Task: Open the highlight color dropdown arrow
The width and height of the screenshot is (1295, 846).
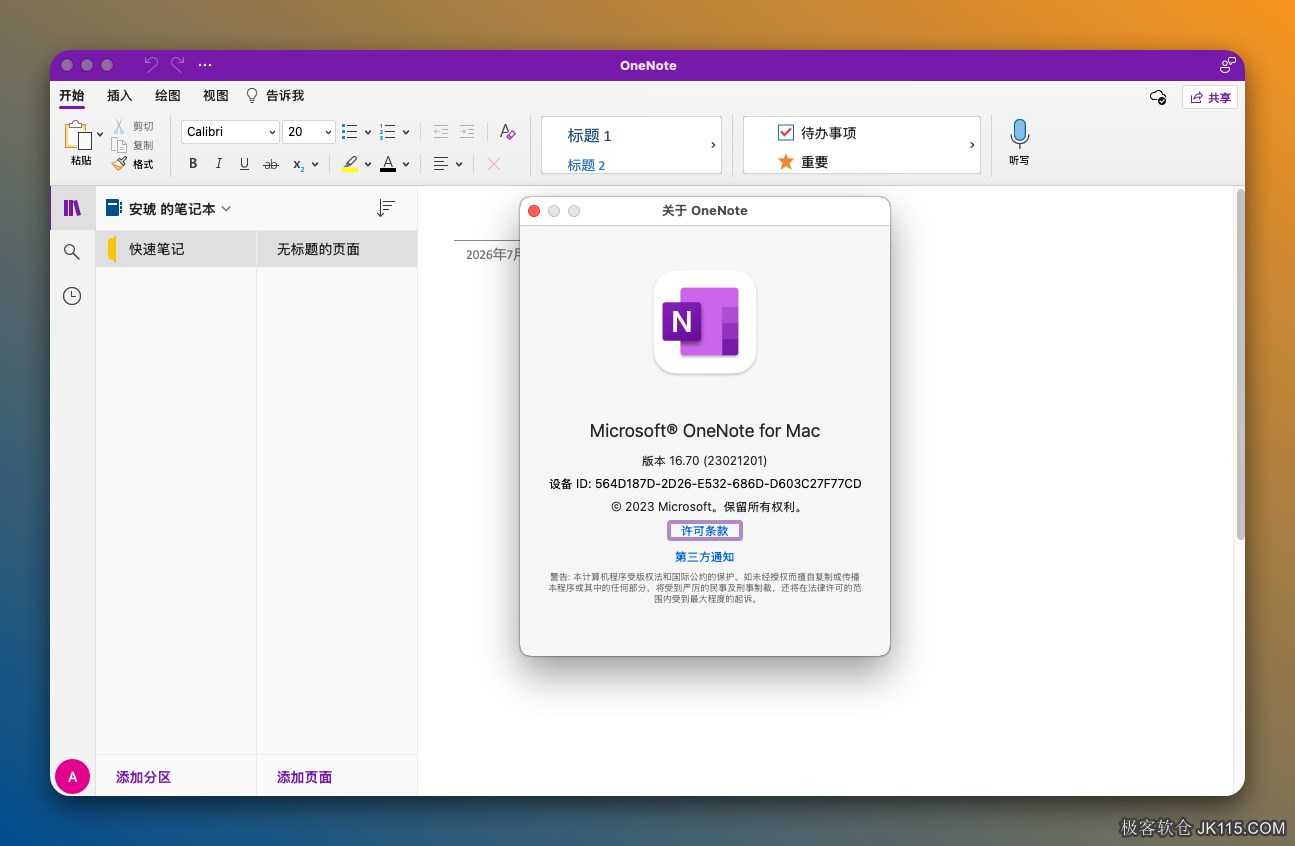Action: pyautogui.click(x=368, y=164)
